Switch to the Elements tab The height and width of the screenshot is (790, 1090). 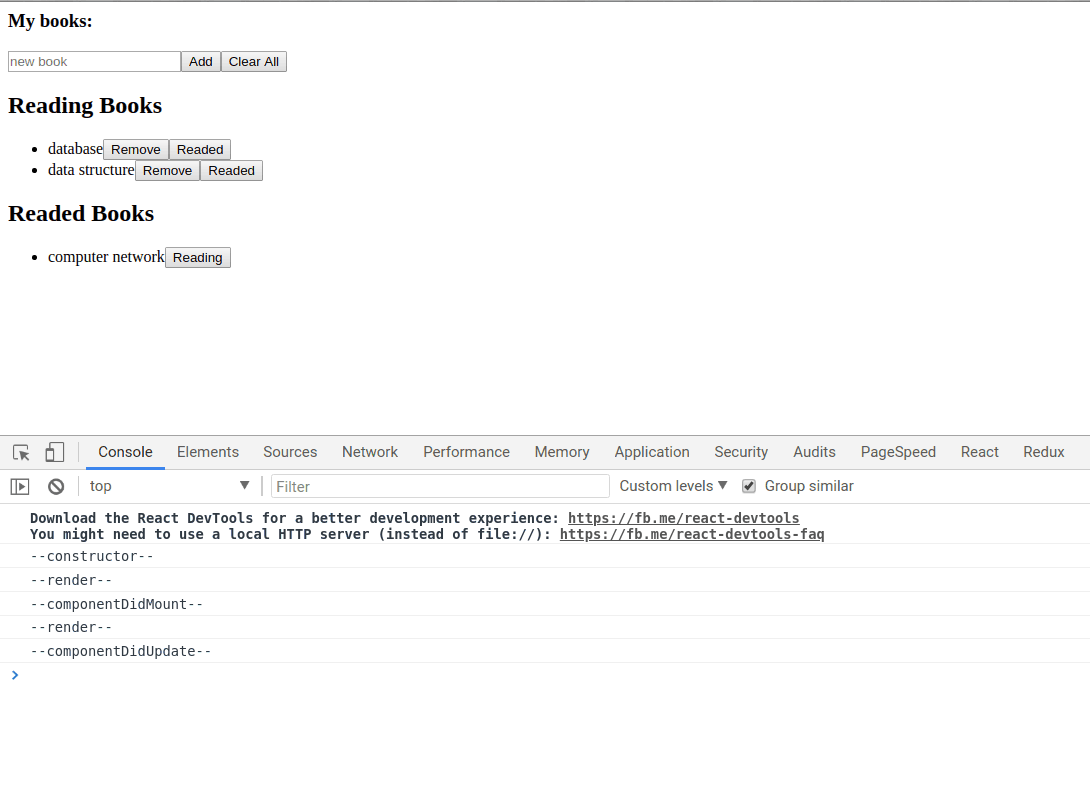tap(208, 452)
